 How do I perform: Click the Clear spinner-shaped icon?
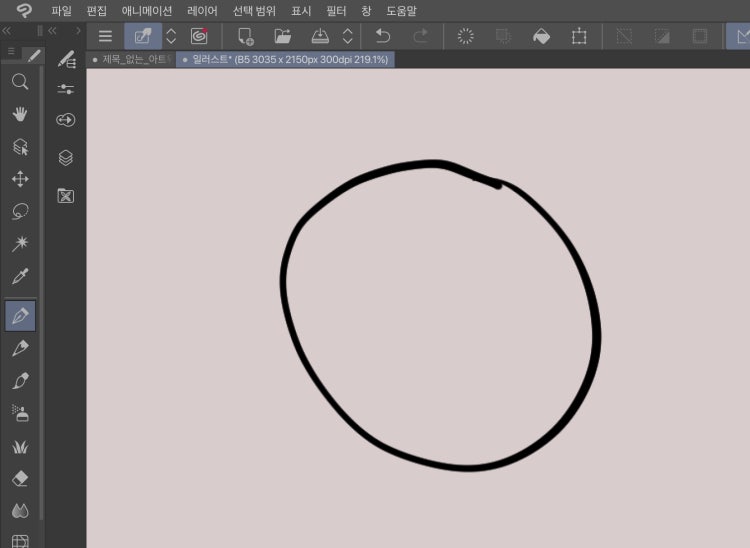(x=465, y=36)
